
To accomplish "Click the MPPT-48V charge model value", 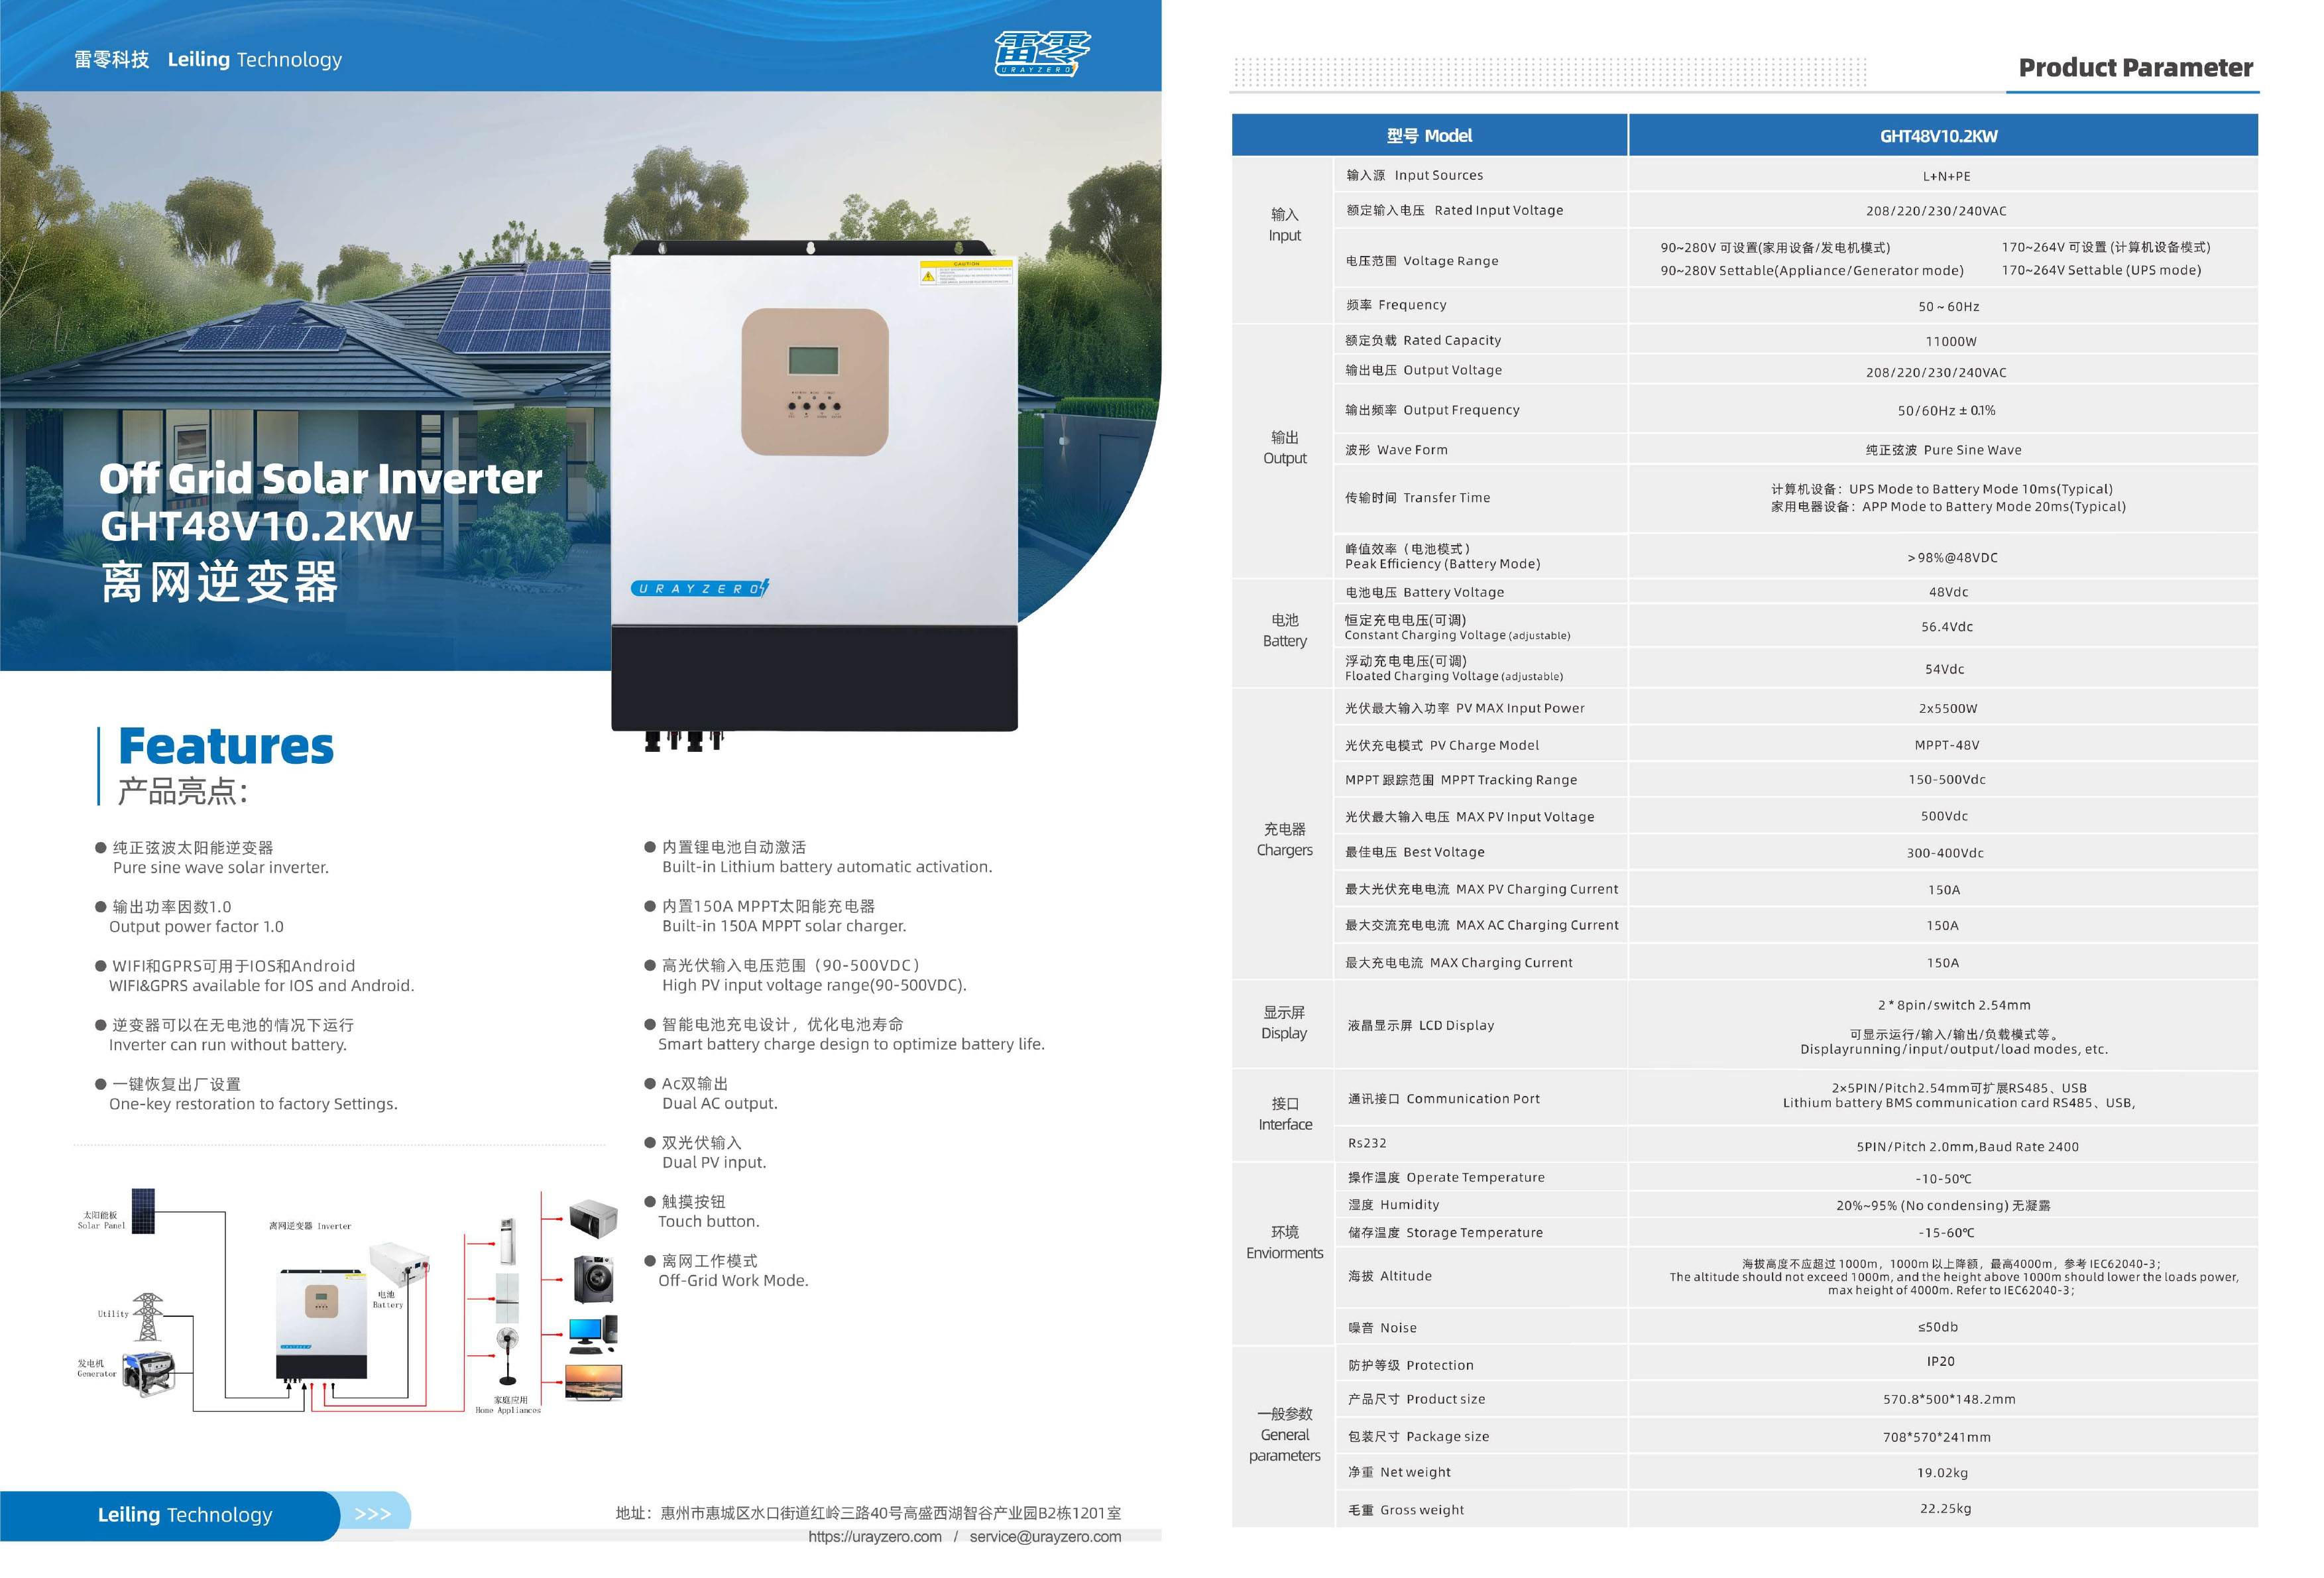I will click(x=1946, y=745).
